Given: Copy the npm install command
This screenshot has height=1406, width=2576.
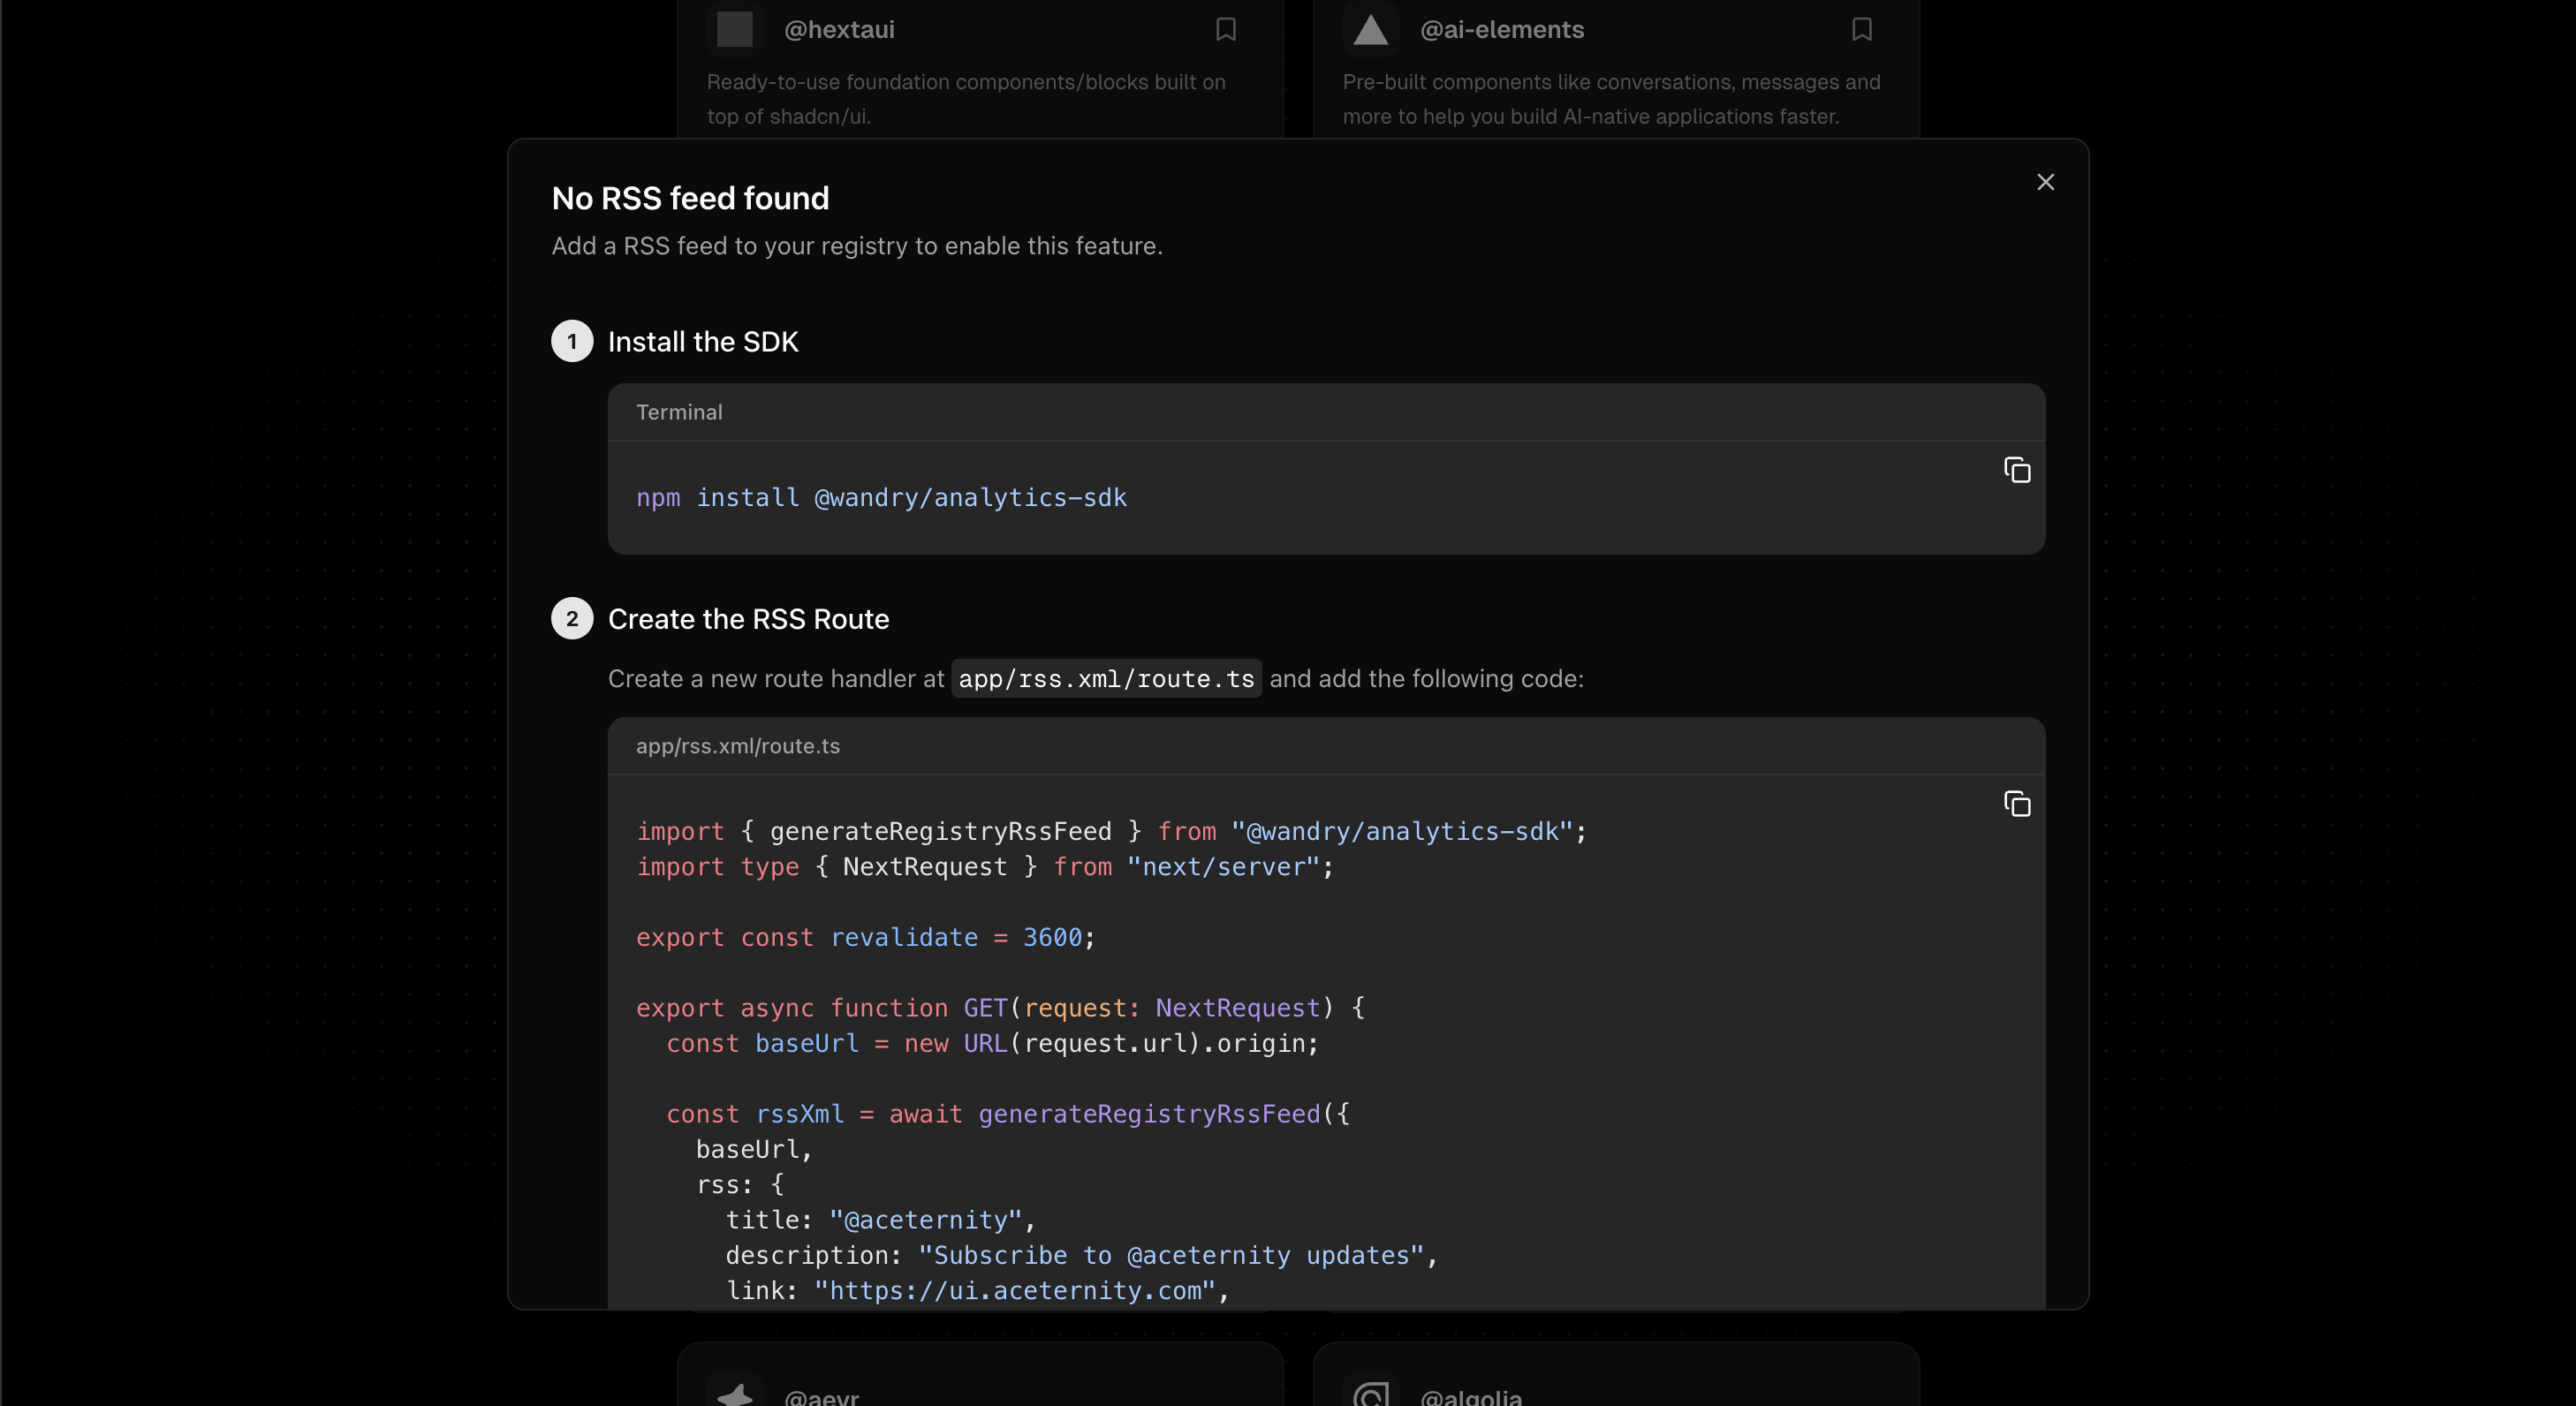Looking at the screenshot, I should [x=2017, y=470].
